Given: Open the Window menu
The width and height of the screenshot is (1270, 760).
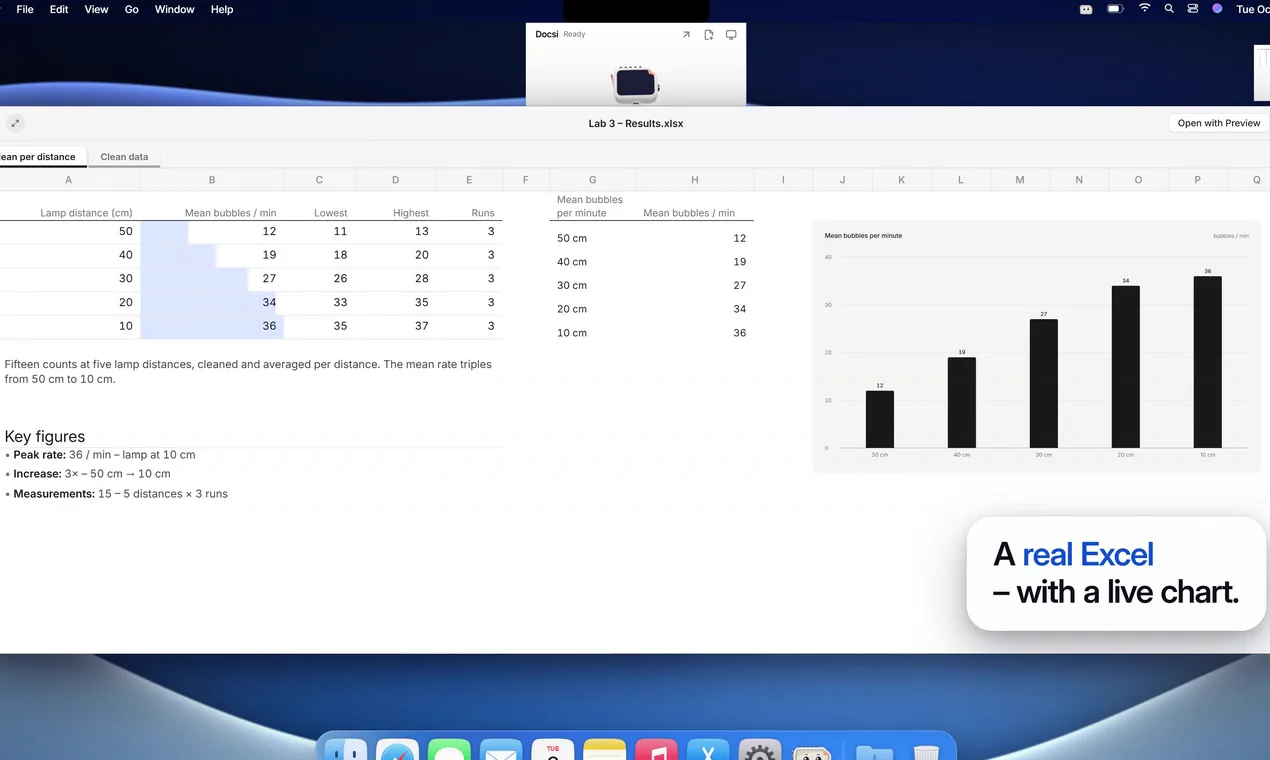Looking at the screenshot, I should tap(174, 9).
